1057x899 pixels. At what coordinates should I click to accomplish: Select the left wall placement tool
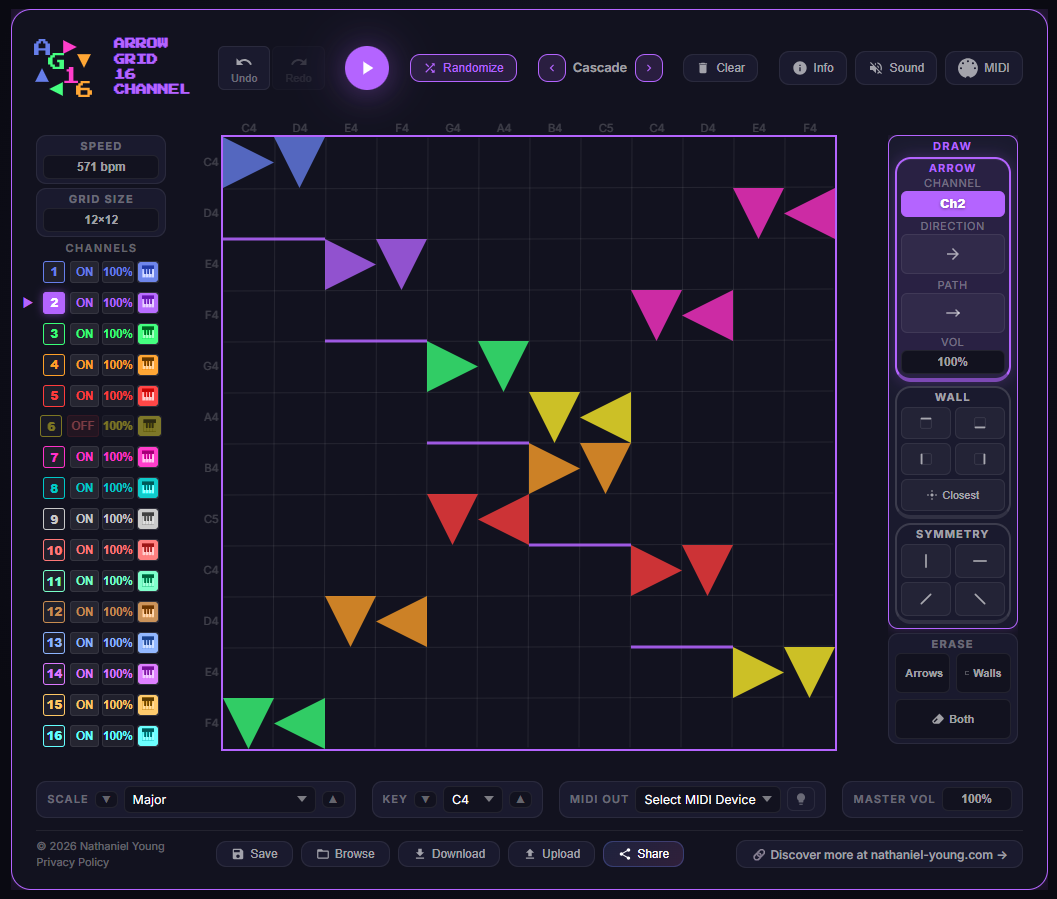[925, 459]
